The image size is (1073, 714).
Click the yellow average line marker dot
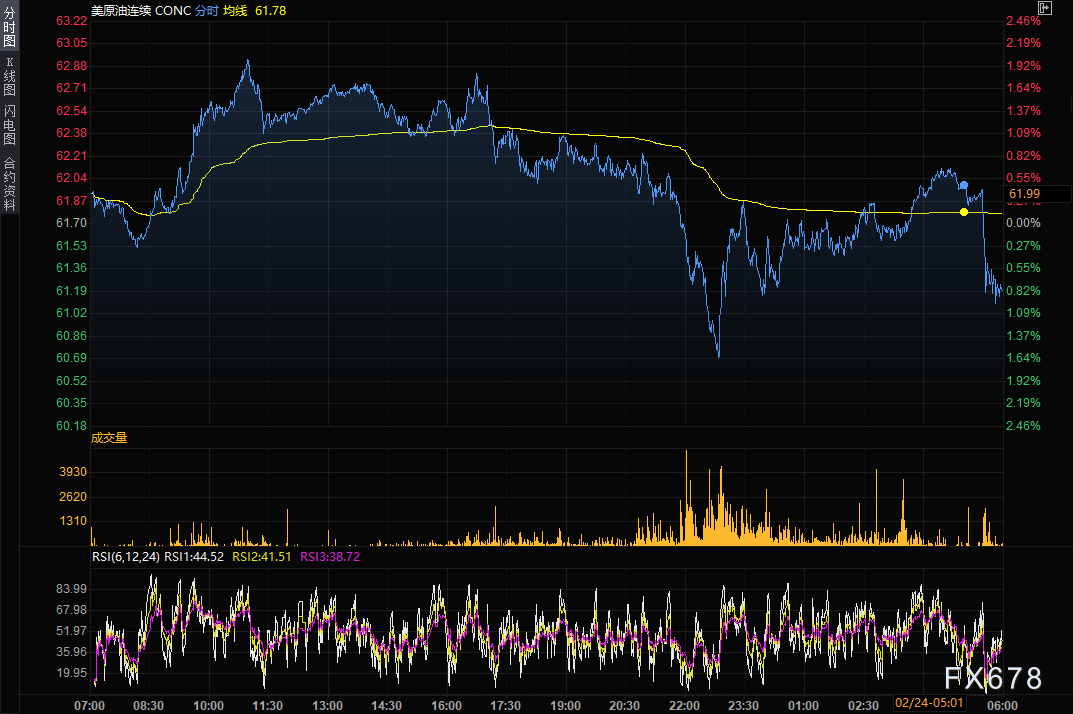coord(964,212)
